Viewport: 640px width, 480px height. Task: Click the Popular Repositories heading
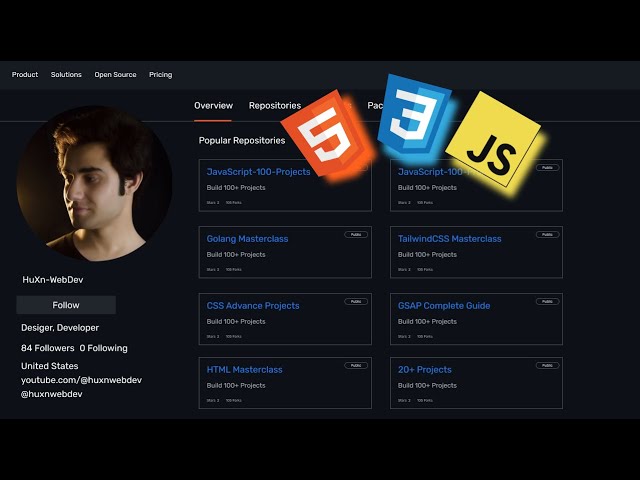point(242,140)
